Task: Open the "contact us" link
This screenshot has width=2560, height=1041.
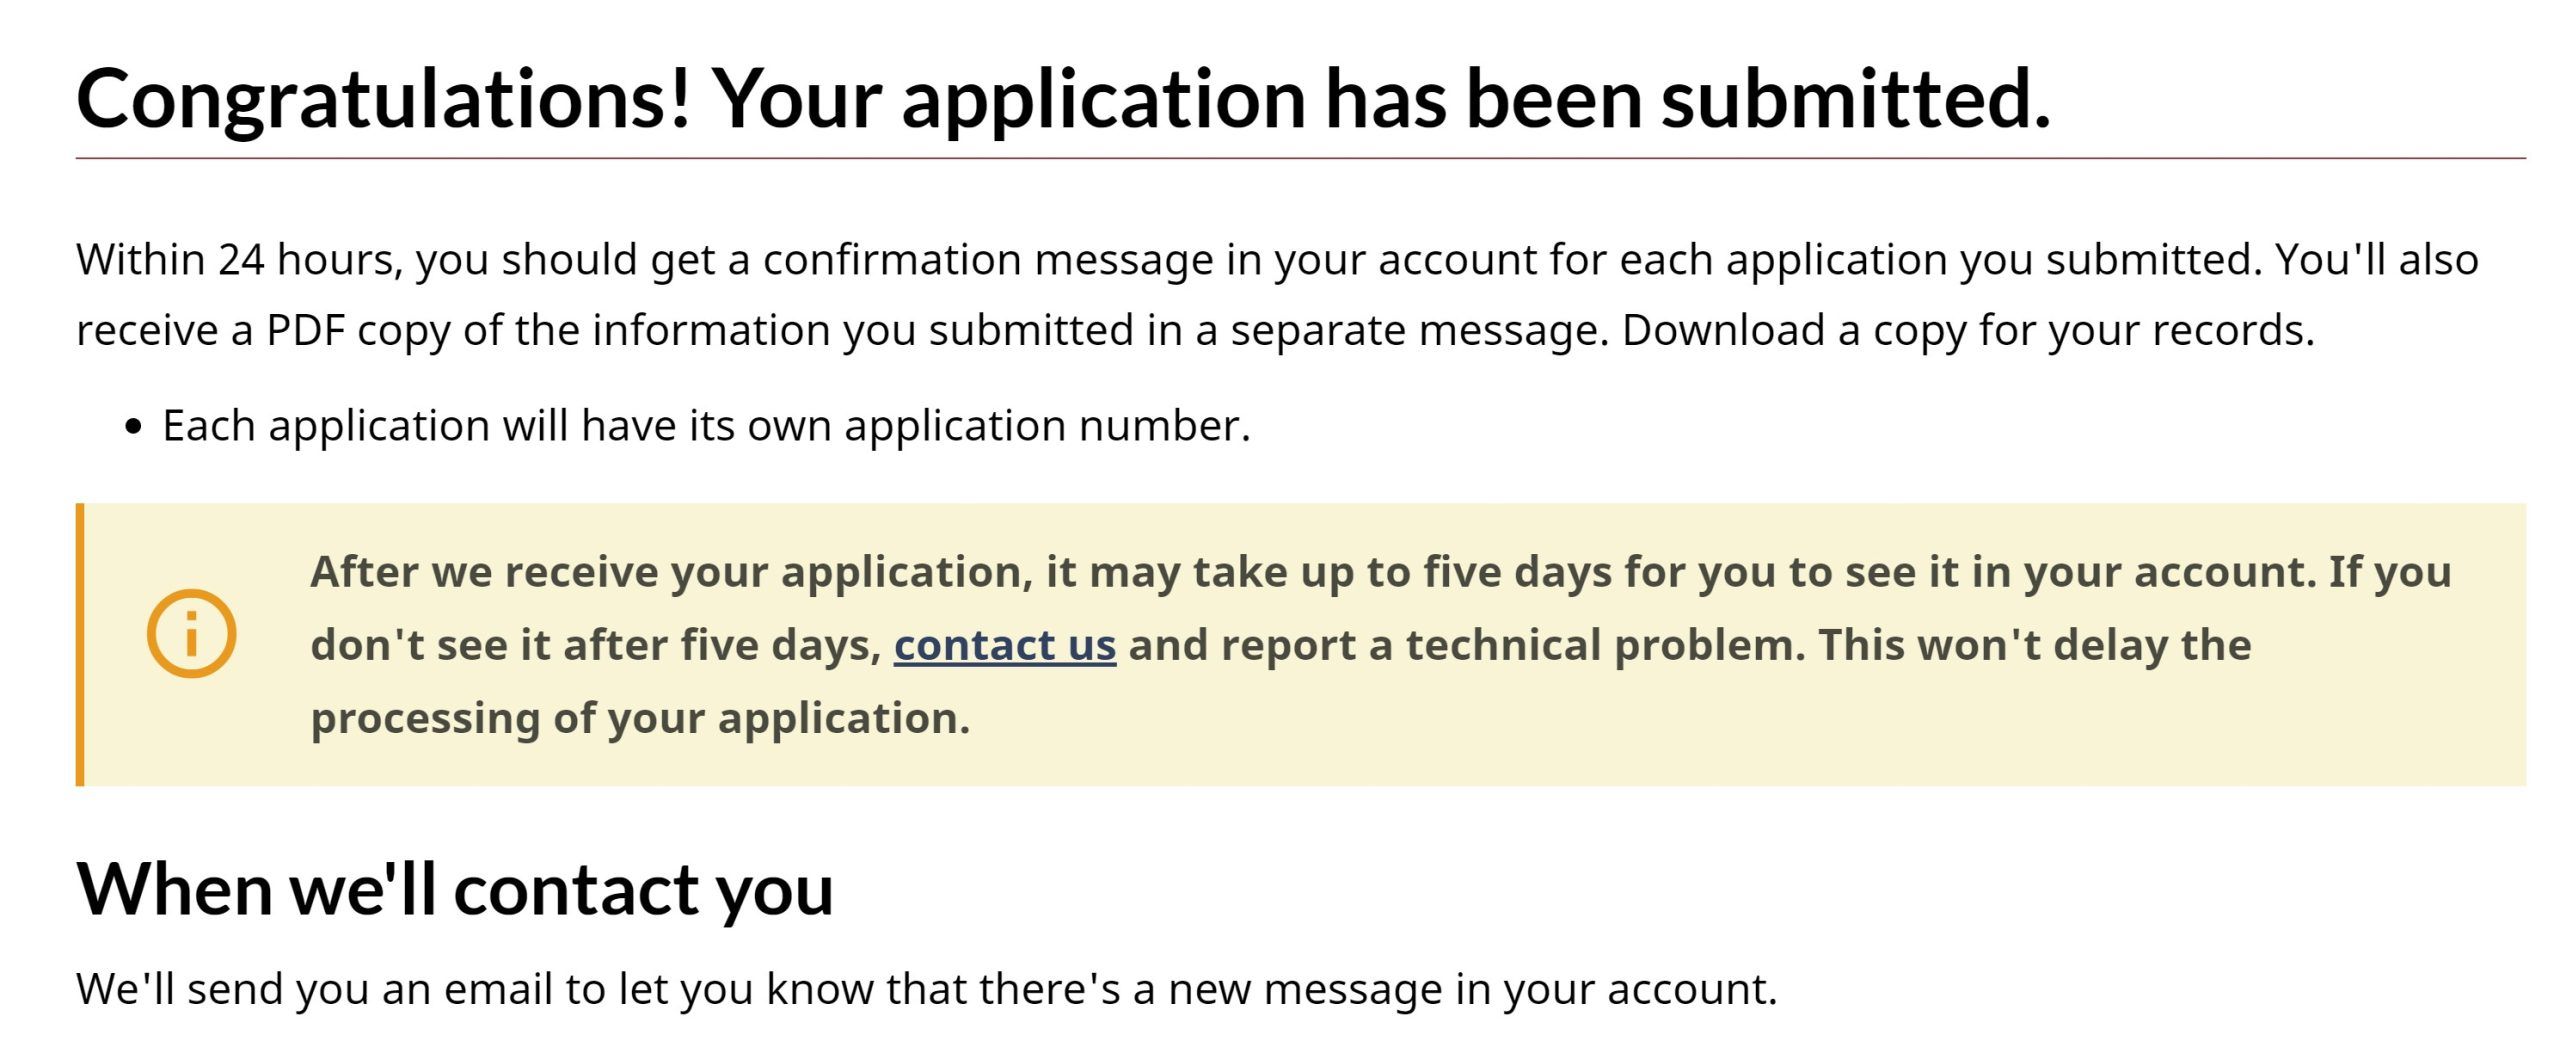Action: [1004, 645]
